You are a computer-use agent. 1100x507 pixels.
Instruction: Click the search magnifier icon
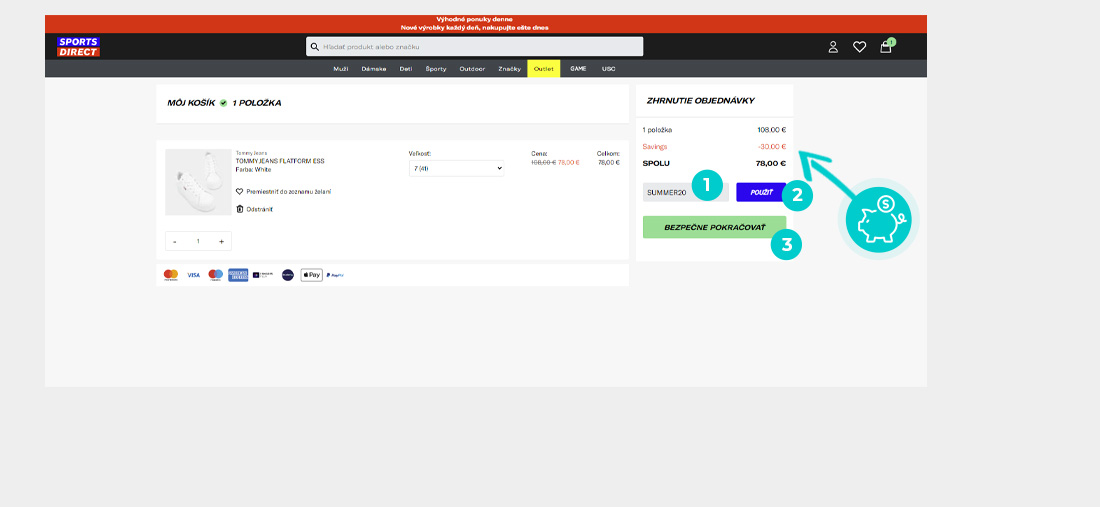point(315,47)
